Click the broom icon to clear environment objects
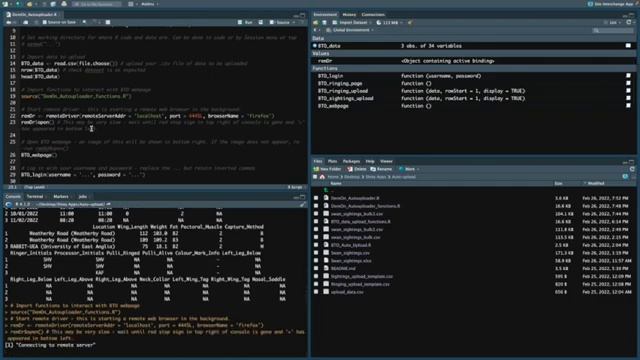This screenshot has height=360, width=640. point(410,22)
